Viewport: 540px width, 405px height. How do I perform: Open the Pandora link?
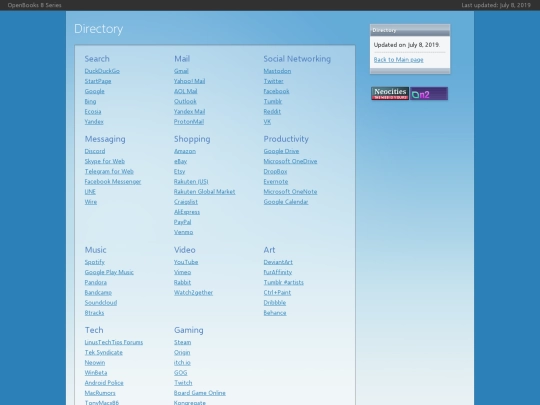click(x=96, y=282)
